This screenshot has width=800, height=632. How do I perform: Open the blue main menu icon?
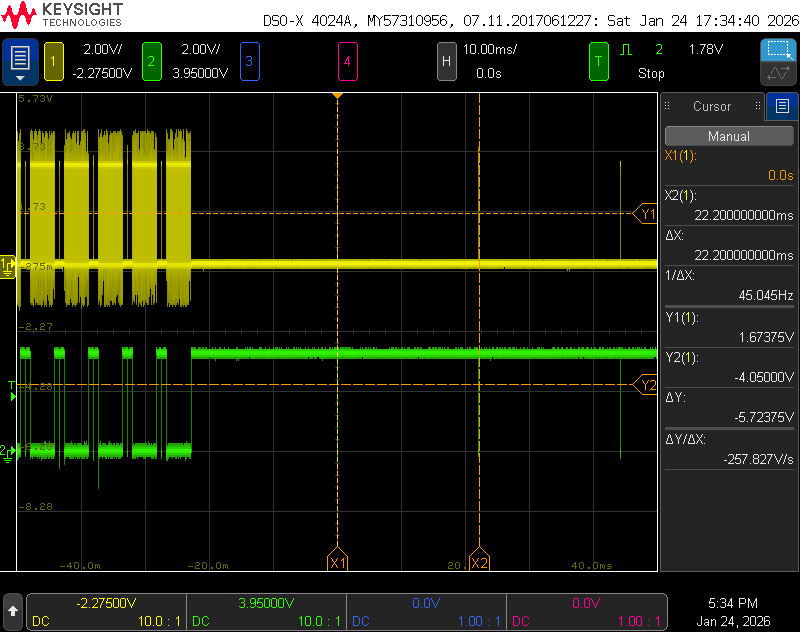point(20,62)
